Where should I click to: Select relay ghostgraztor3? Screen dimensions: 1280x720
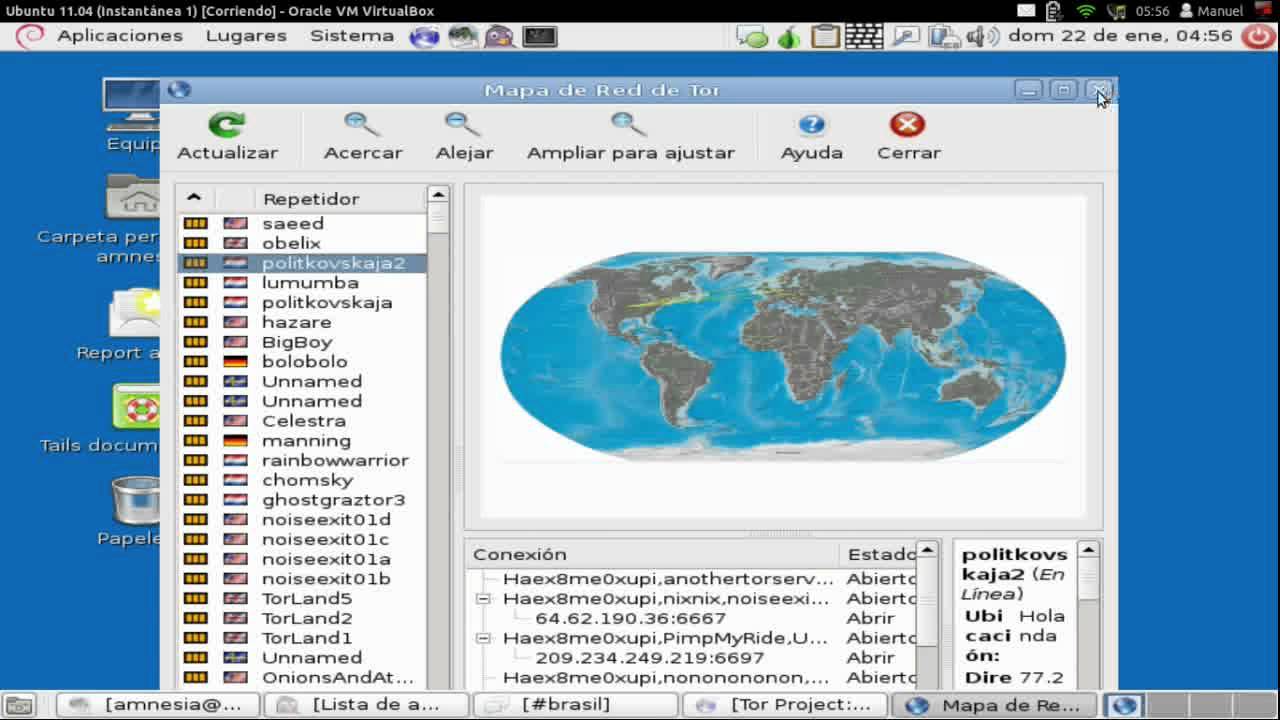coord(302,500)
